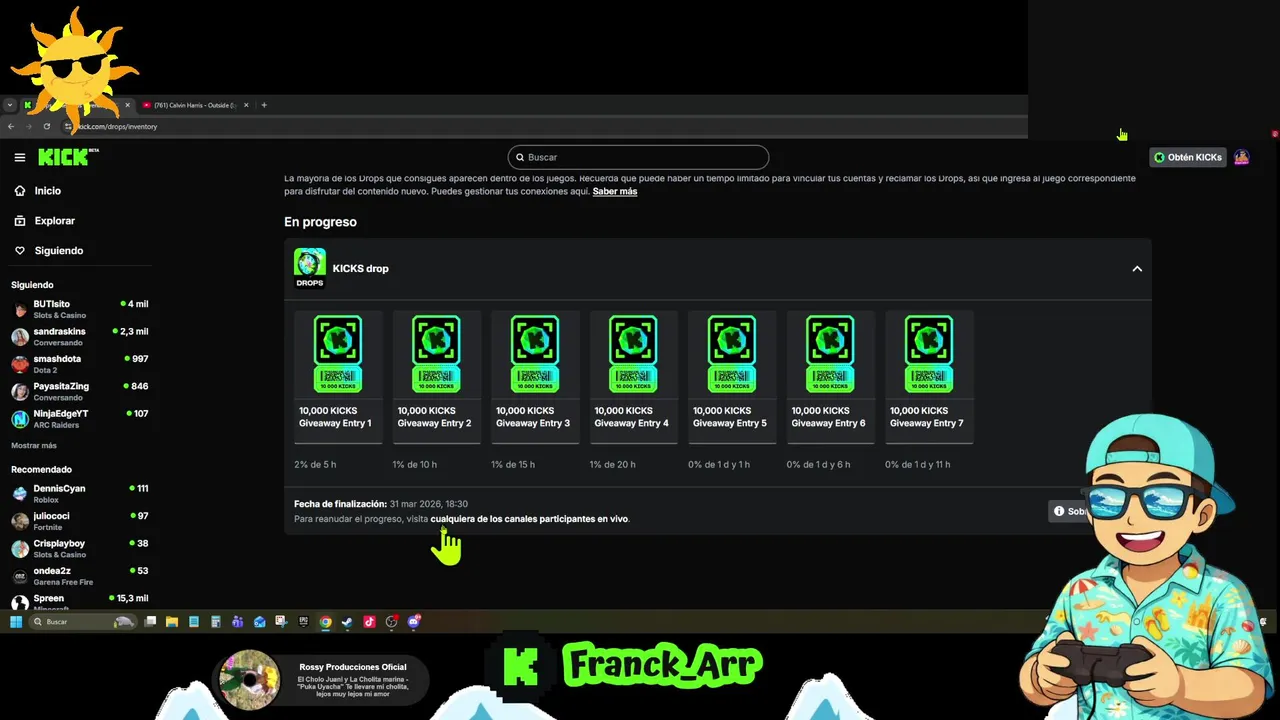Open participating live channels link
The width and height of the screenshot is (1280, 720).
[529, 519]
